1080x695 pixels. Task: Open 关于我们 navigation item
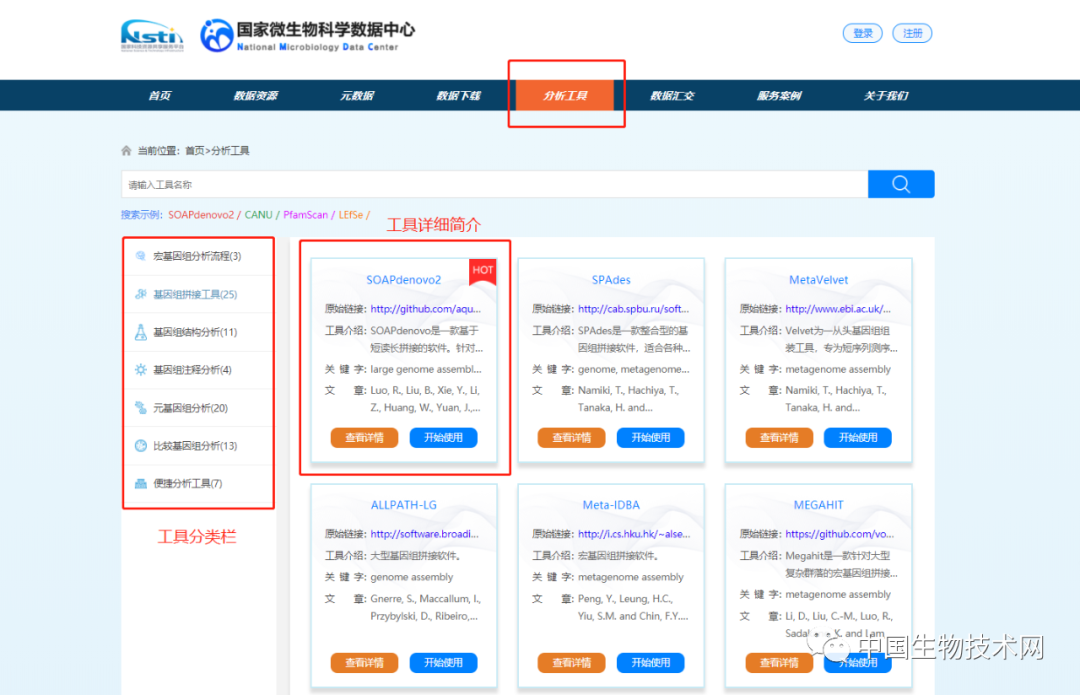pyautogui.click(x=886, y=96)
